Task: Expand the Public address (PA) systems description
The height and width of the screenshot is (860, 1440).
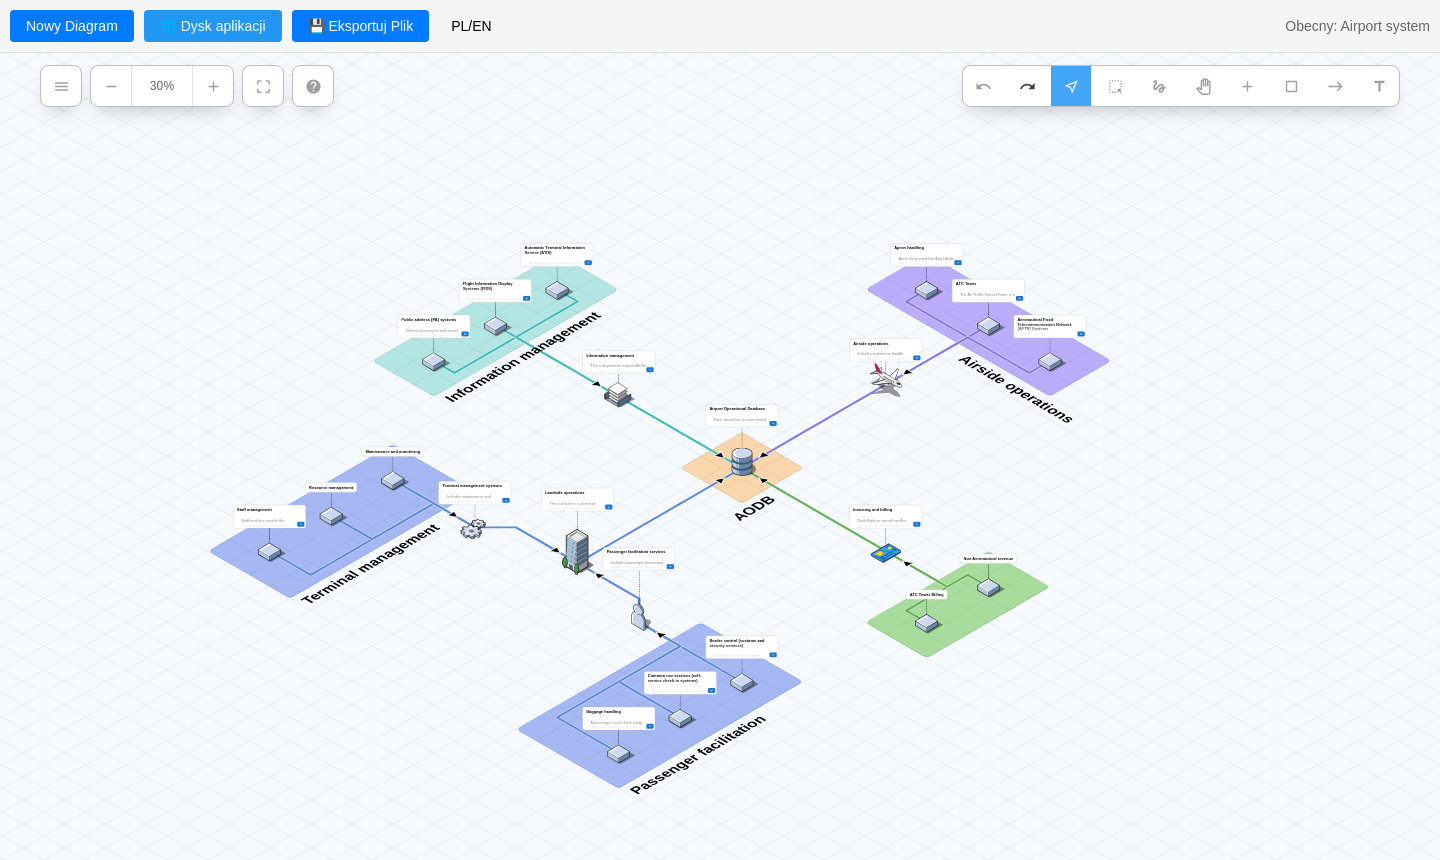Action: click(465, 334)
